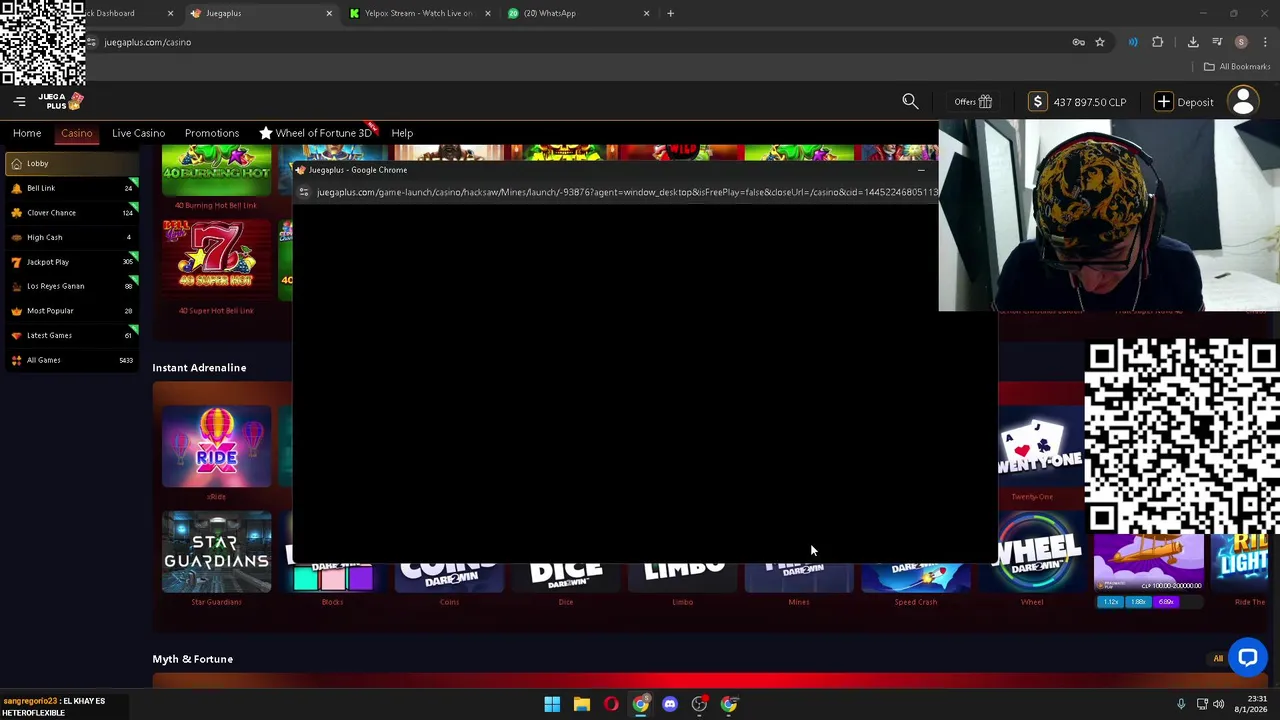Open the 40 Super Hot Bell Link game

(x=216, y=258)
